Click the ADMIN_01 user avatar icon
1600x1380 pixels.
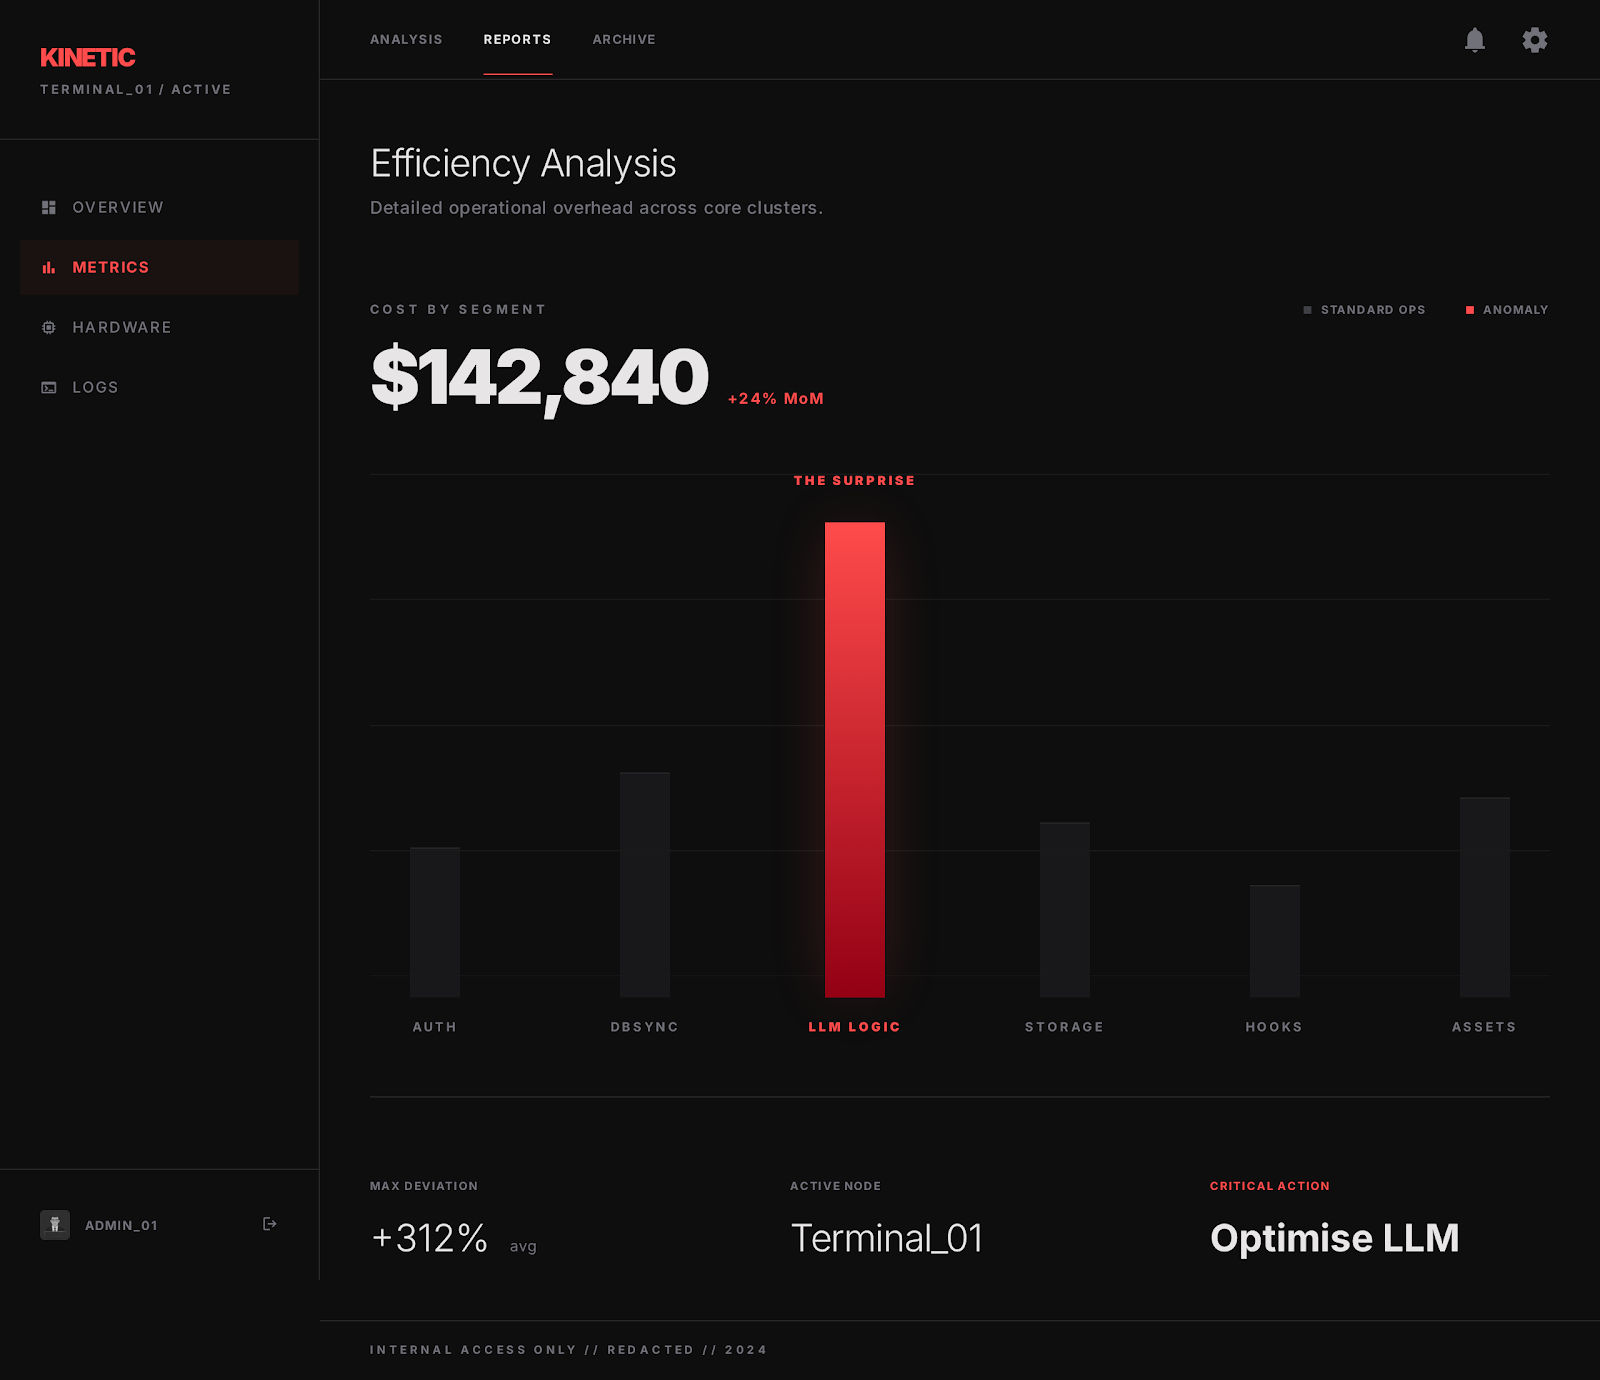click(x=55, y=1224)
